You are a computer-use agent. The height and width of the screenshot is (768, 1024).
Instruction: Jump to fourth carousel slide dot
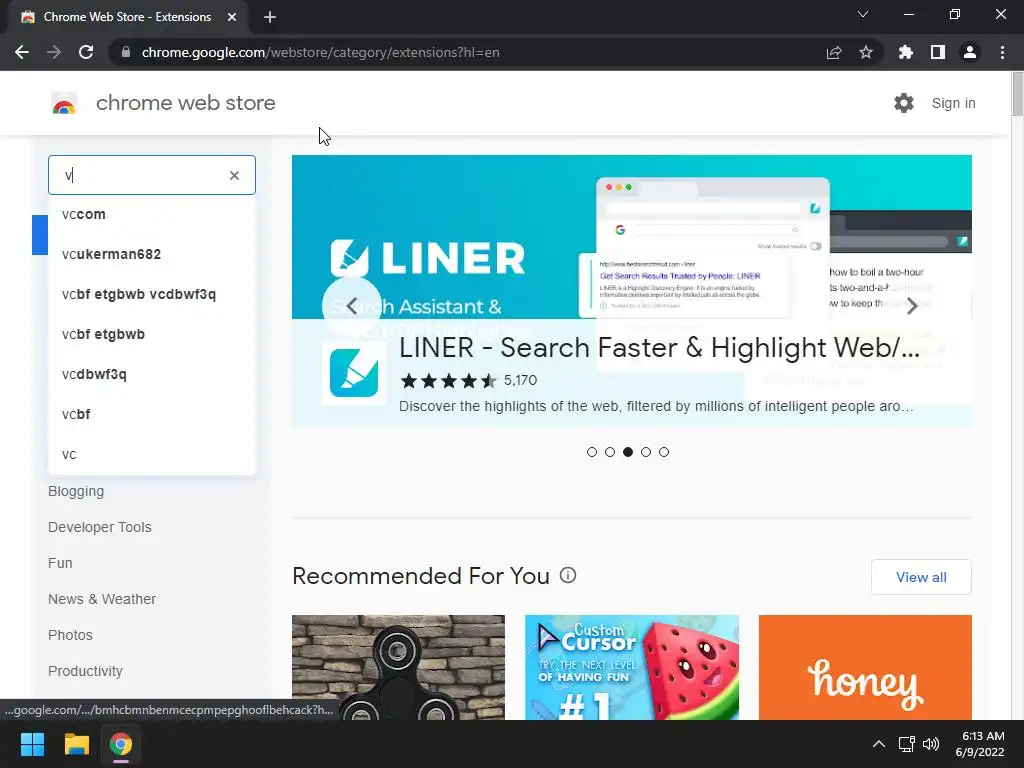click(x=646, y=452)
